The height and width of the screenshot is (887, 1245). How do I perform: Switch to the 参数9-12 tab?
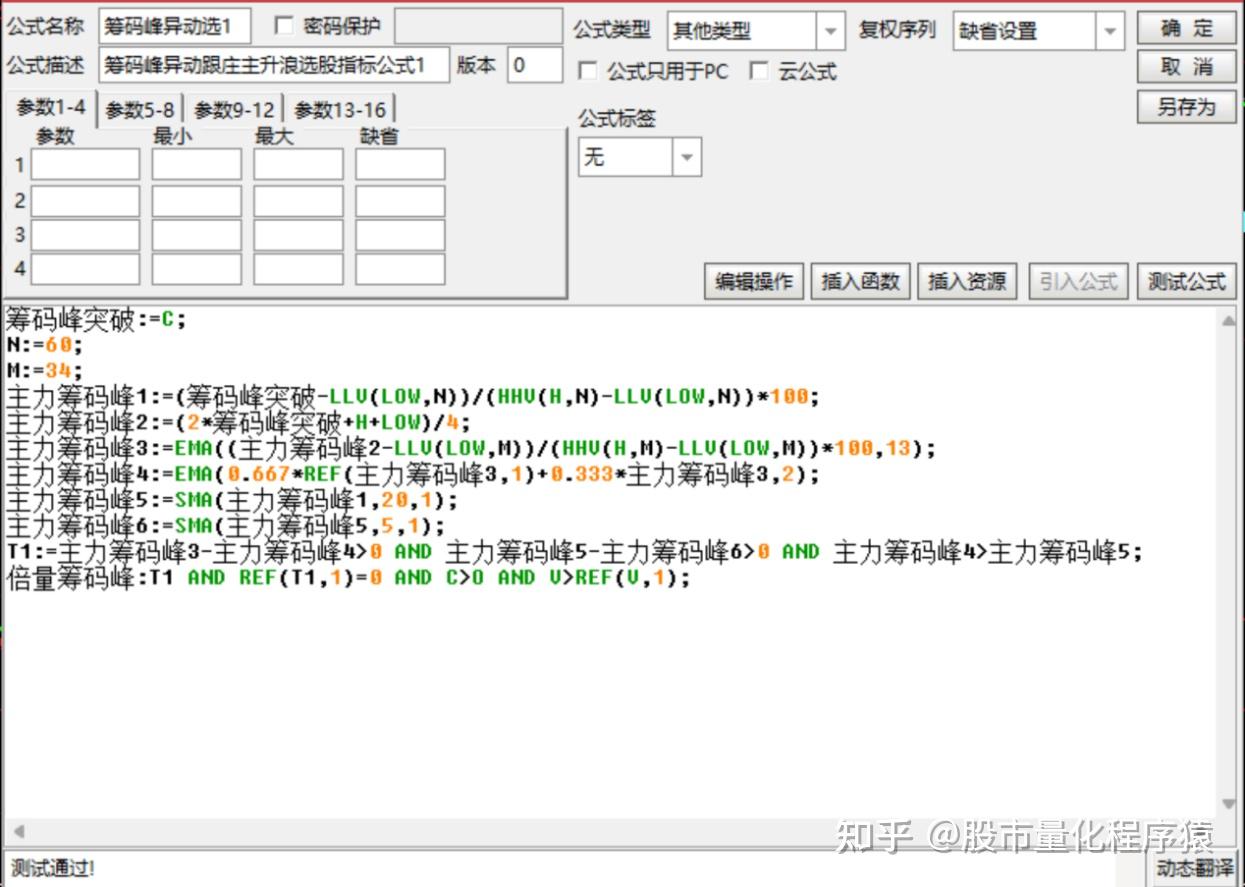tap(234, 110)
